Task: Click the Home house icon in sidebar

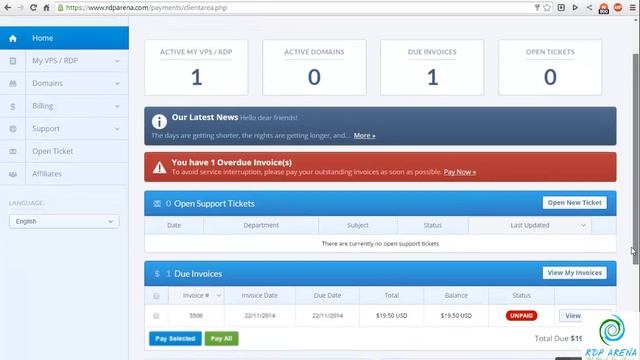Action: pos(13,38)
